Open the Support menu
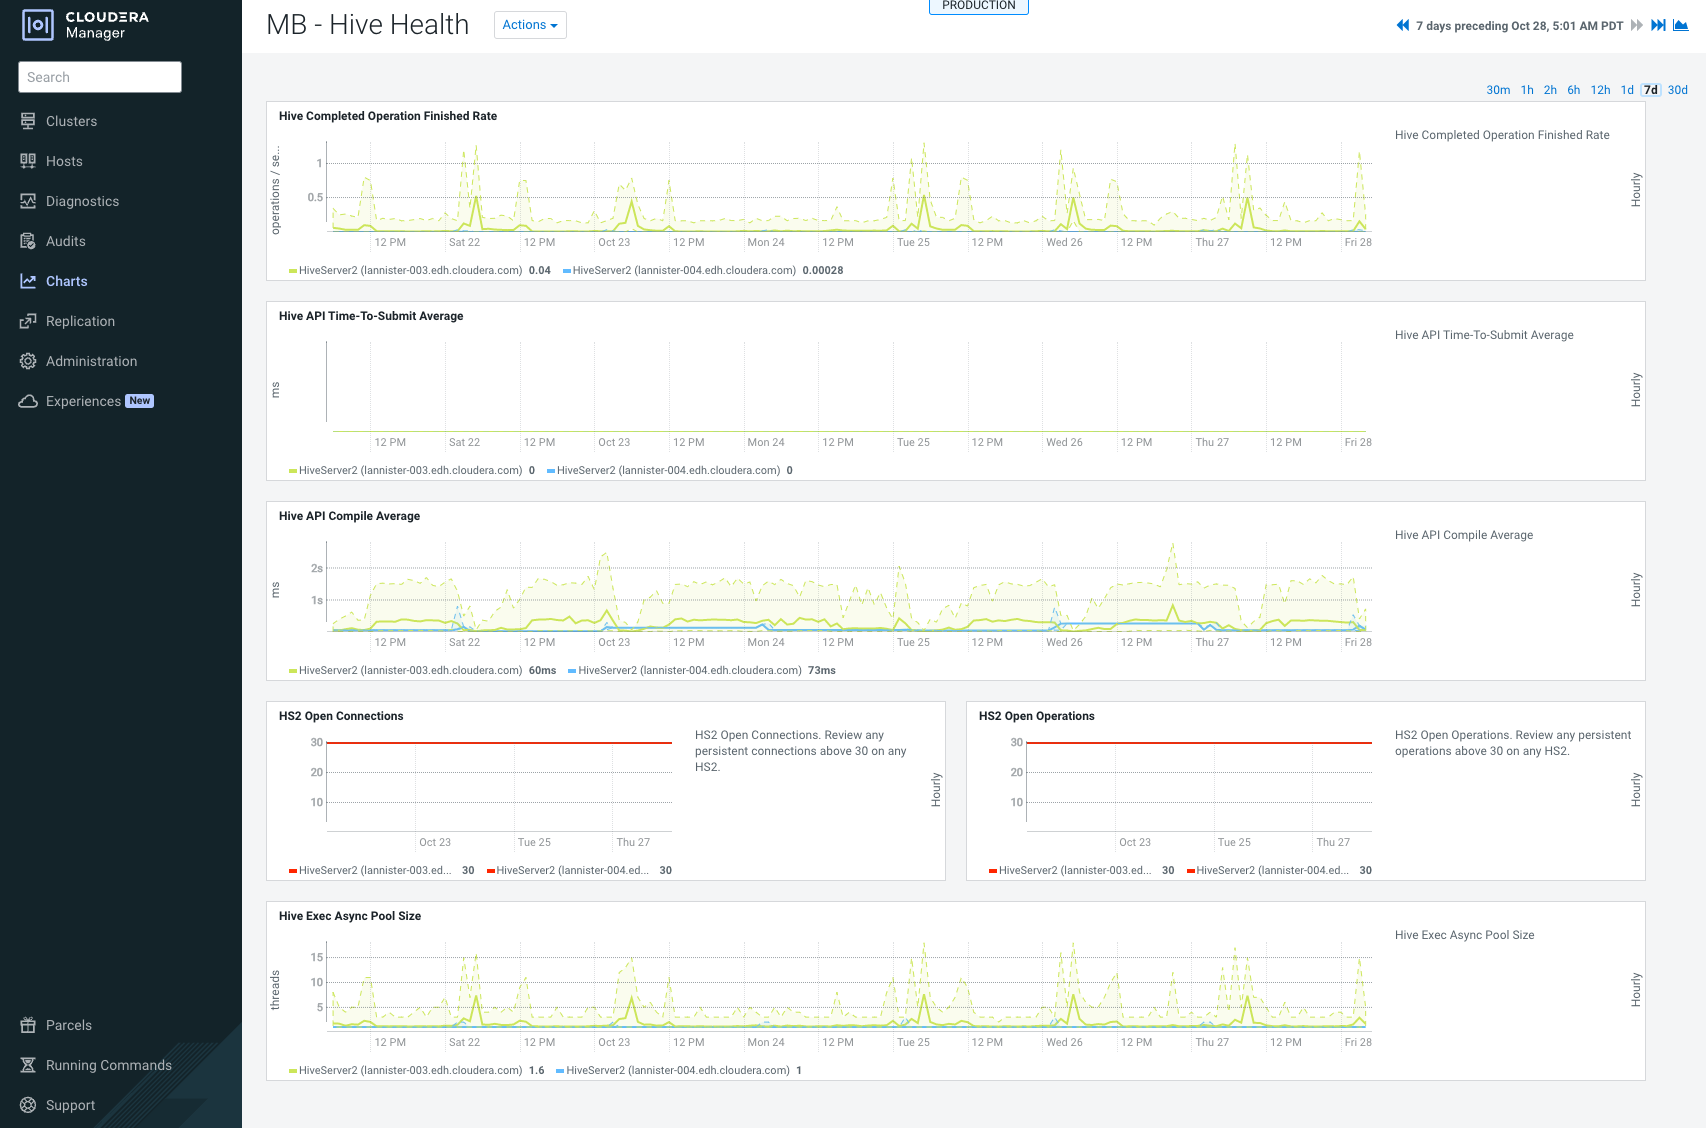 [70, 1105]
